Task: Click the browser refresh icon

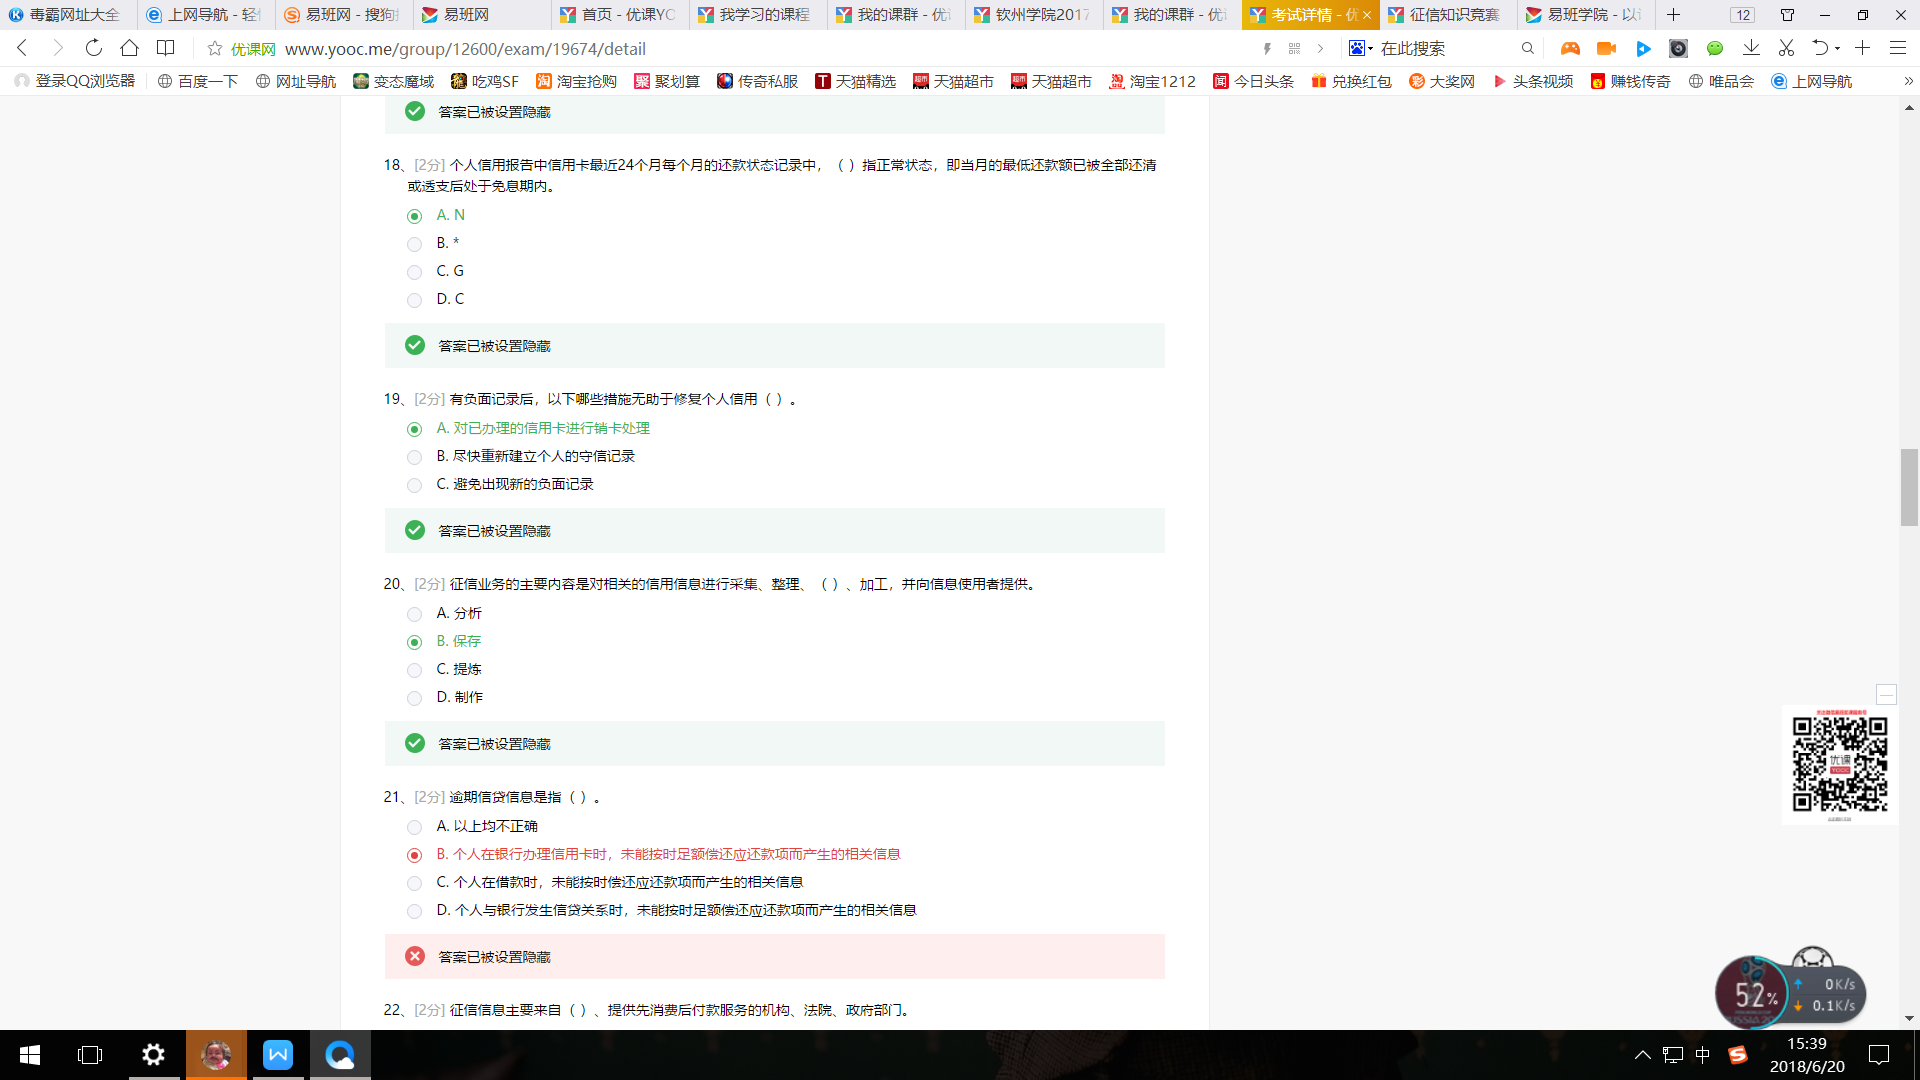Action: point(93,48)
